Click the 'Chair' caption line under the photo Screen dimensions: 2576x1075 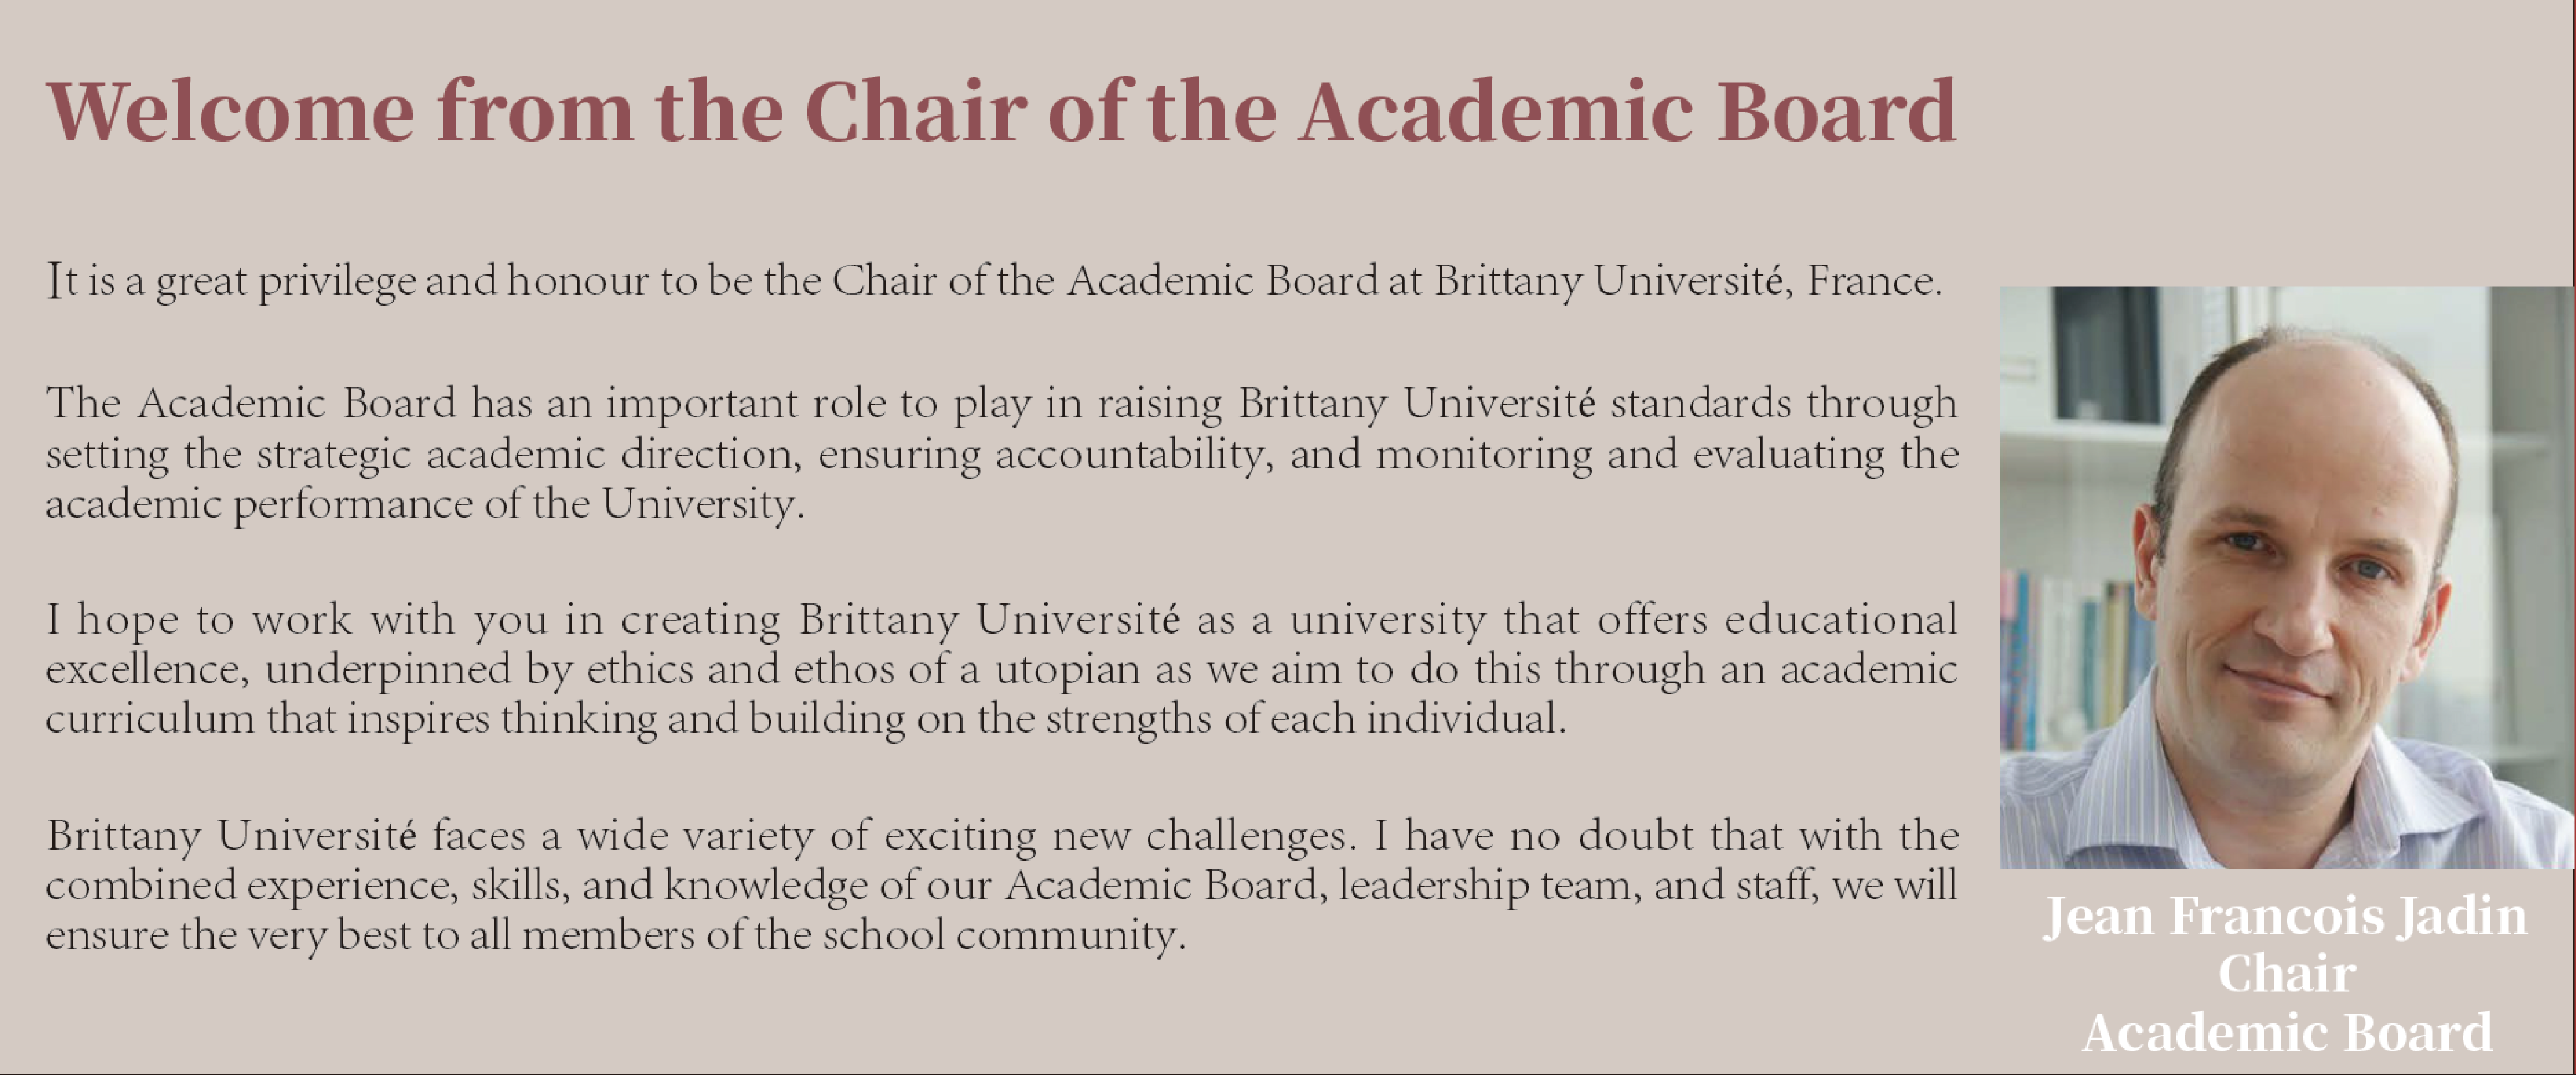click(x=2286, y=973)
